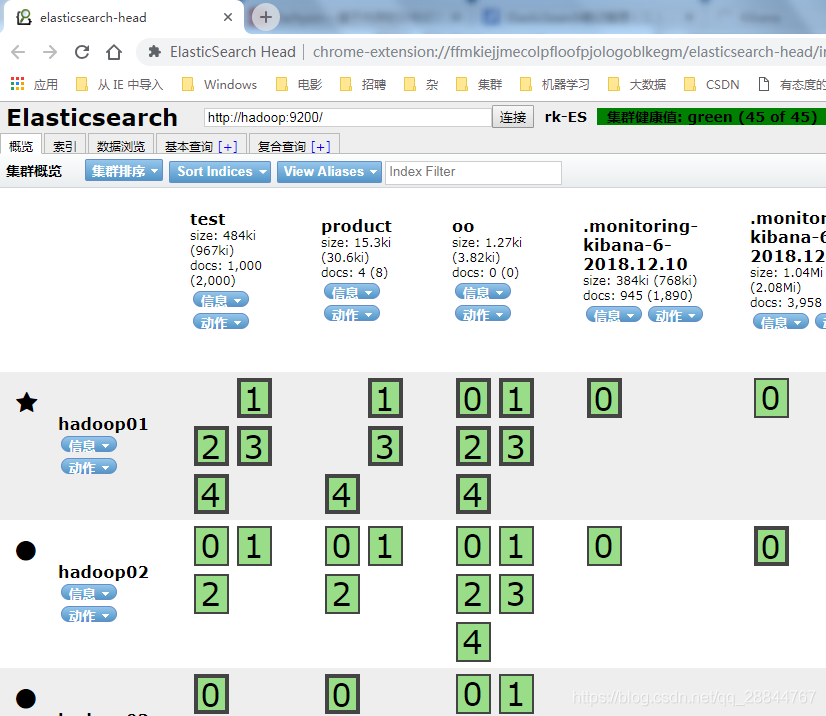826x716 pixels.
Task: Open the Sort Indices dropdown
Action: click(220, 172)
